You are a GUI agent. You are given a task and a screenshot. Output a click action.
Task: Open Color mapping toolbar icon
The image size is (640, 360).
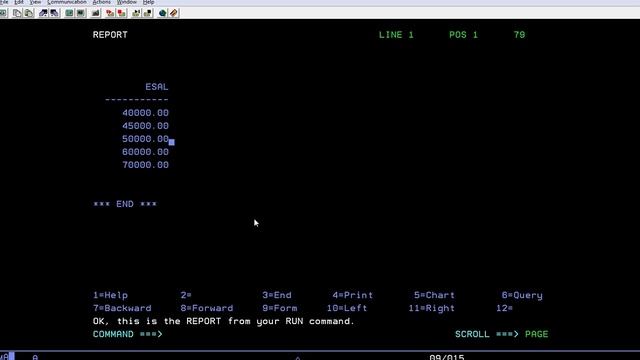(80, 13)
